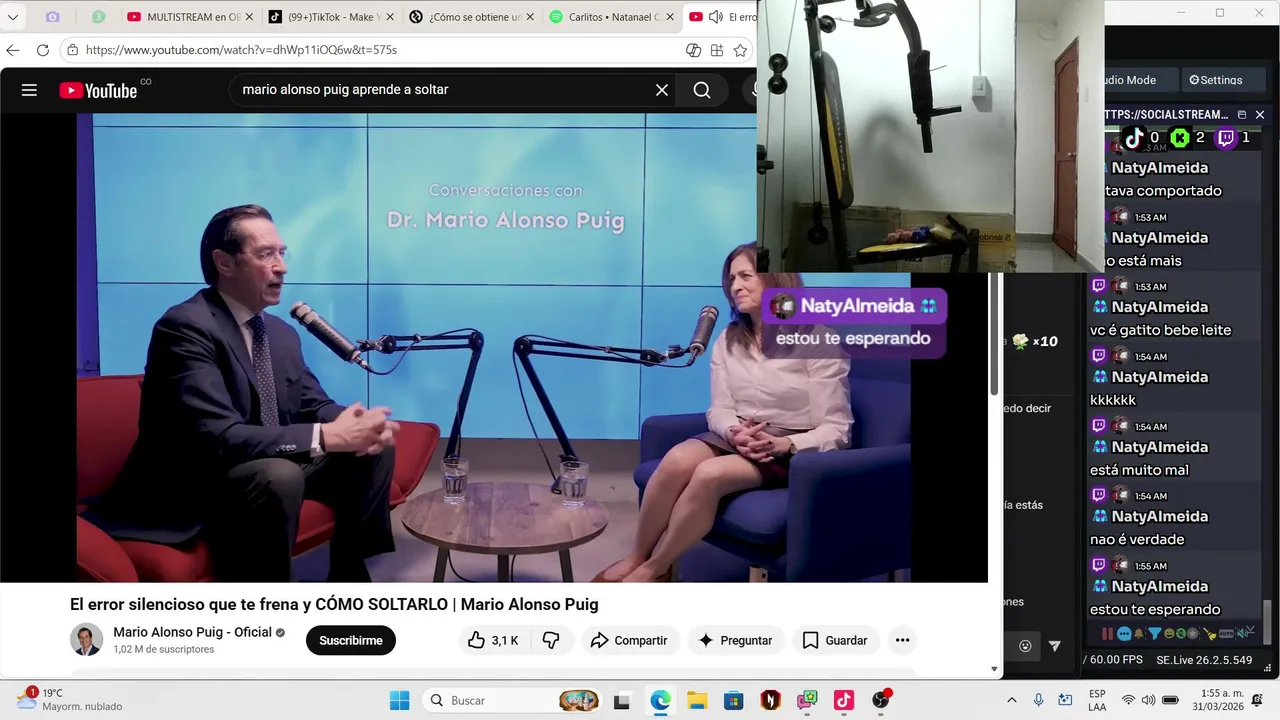
Task: Close the Carlitos Spotify tab
Action: pyautogui.click(x=671, y=17)
